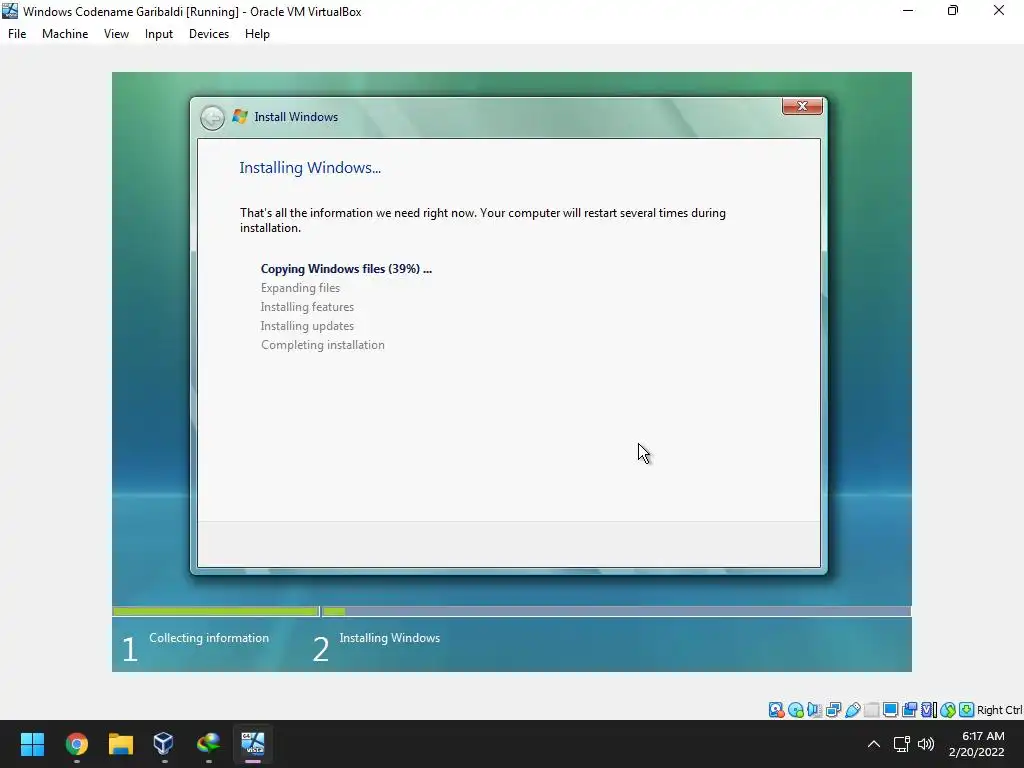The height and width of the screenshot is (768, 1024).
Task: Click the USB devices indicator
Action: tap(852, 710)
